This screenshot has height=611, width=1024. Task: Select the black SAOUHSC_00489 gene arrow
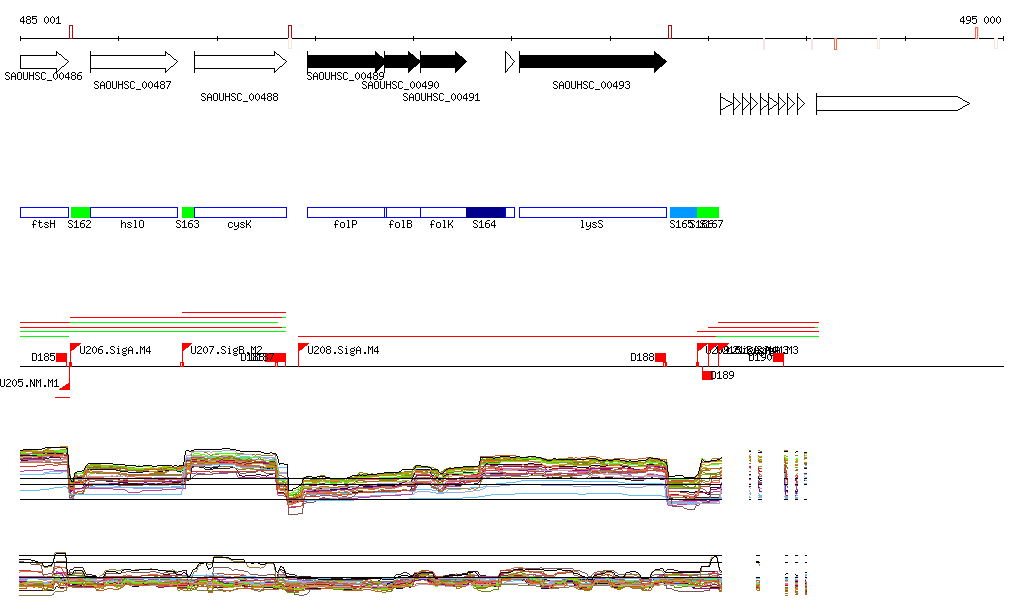344,62
